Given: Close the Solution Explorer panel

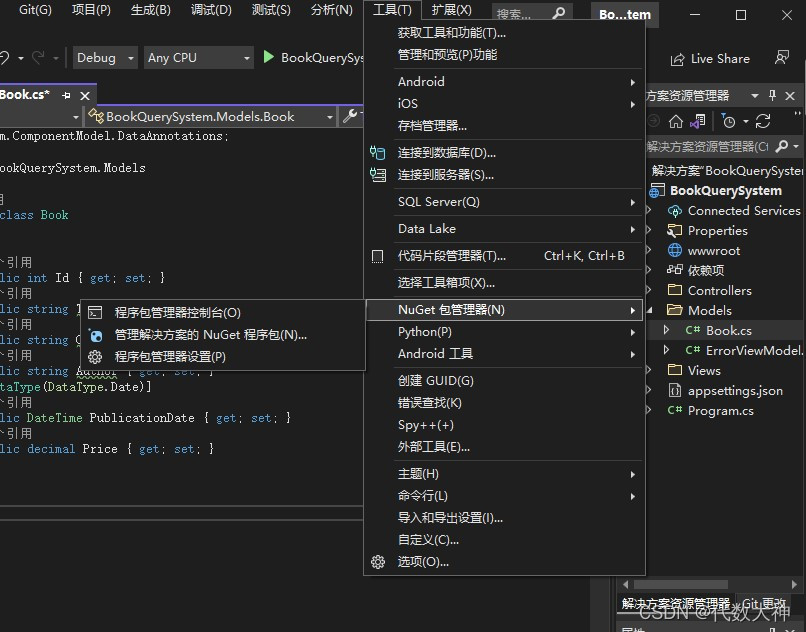Looking at the screenshot, I should coord(791,96).
